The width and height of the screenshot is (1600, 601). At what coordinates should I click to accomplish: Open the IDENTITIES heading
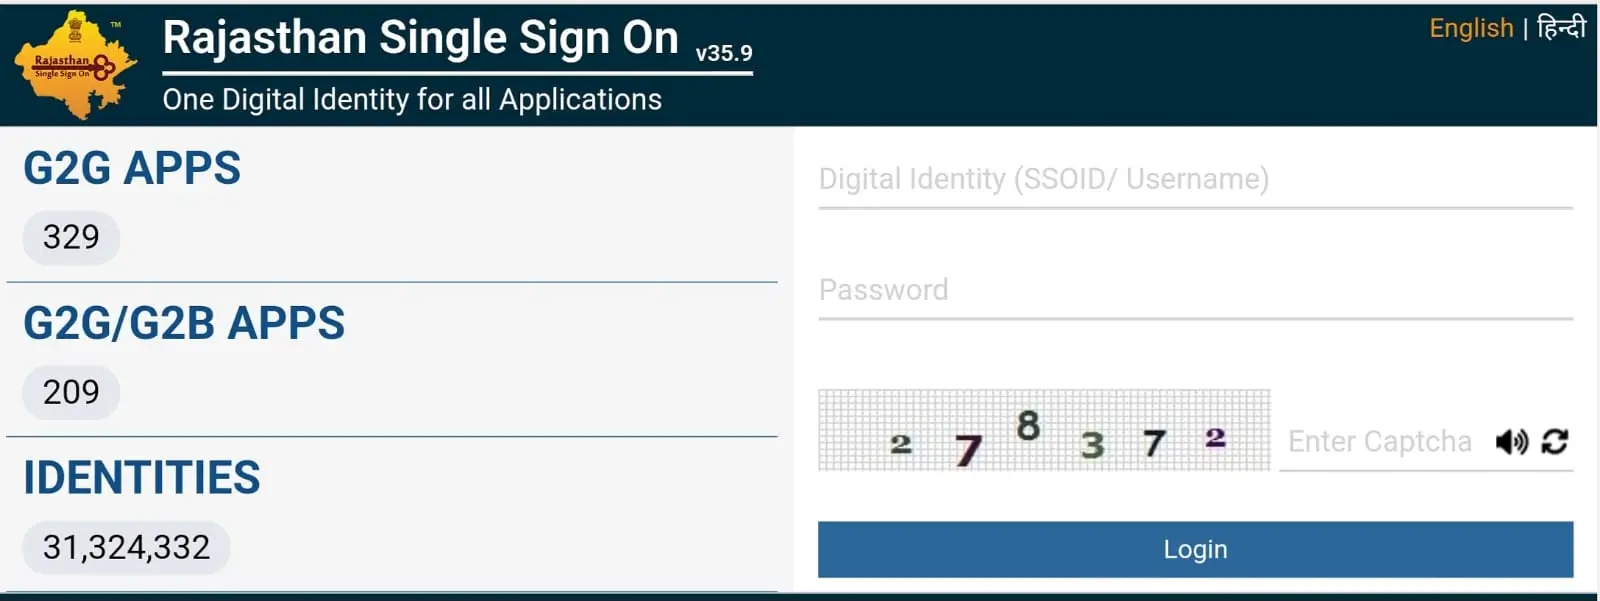(142, 478)
